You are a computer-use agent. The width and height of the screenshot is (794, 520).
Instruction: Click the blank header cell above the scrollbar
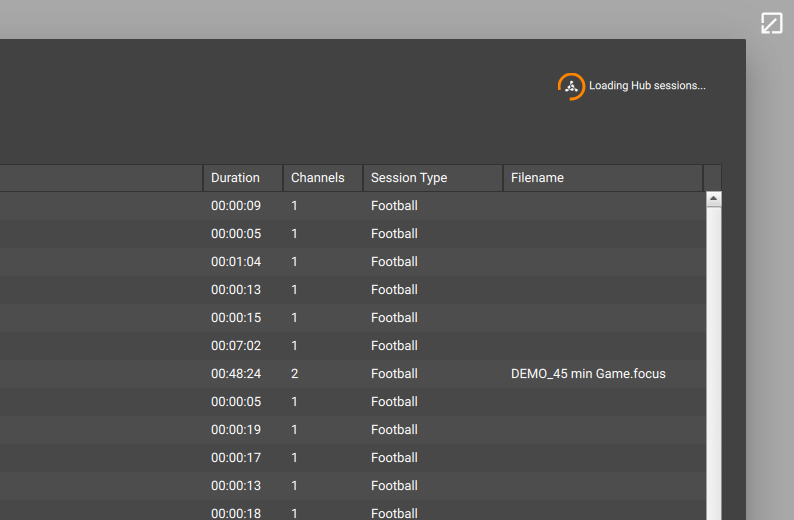712,178
